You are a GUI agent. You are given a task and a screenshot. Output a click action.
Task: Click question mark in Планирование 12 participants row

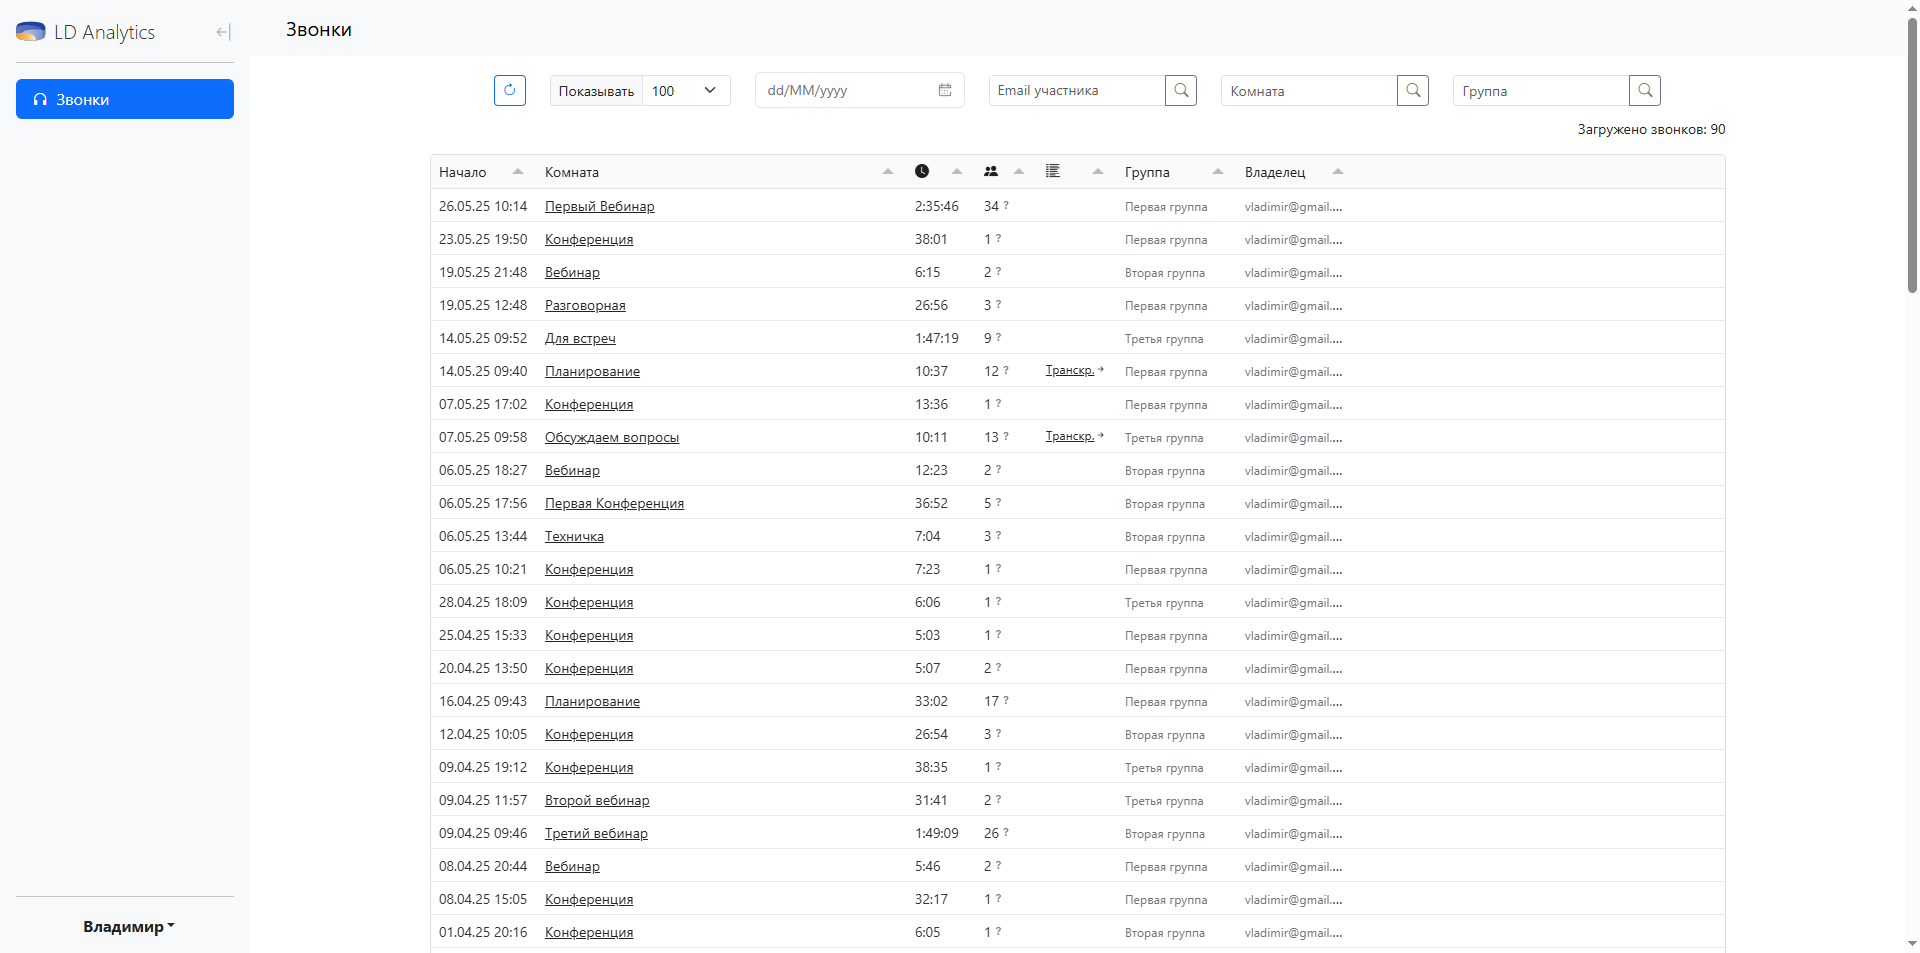coord(1006,370)
